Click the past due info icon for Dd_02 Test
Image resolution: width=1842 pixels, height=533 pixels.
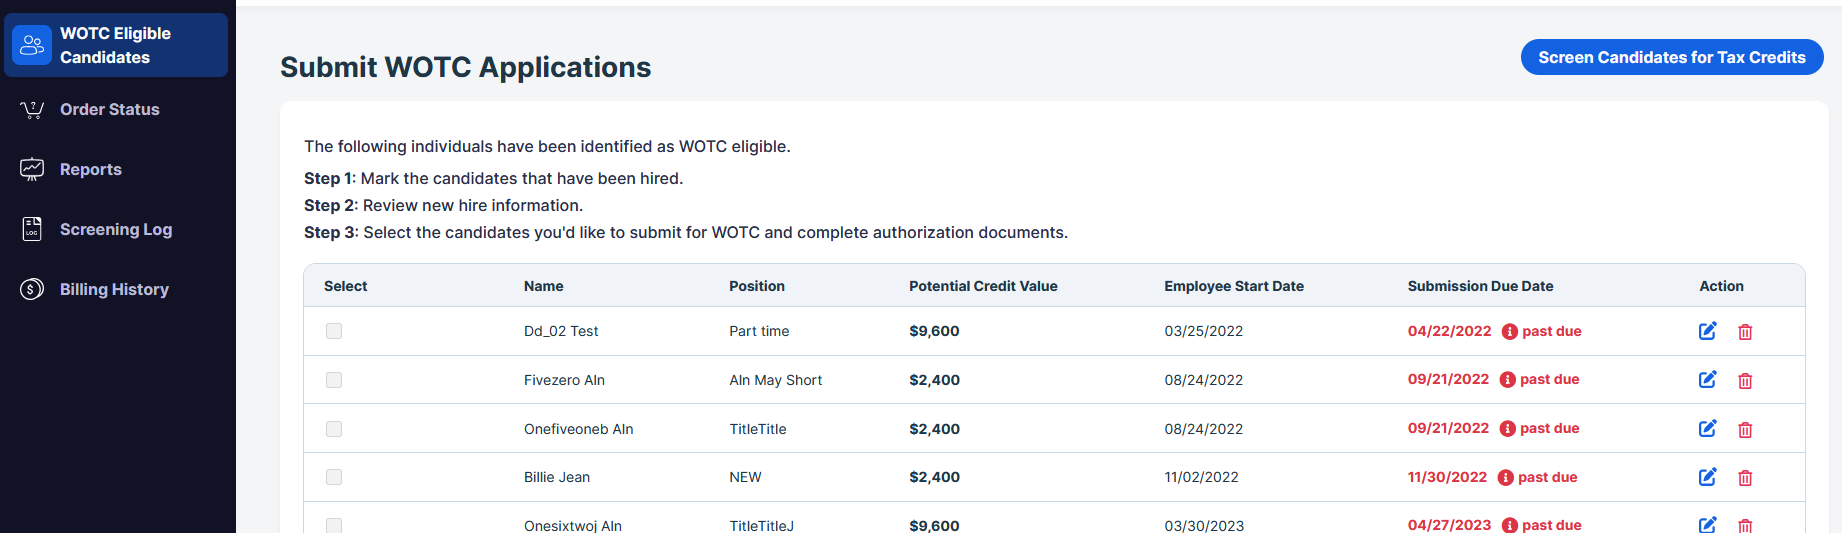tap(1510, 331)
